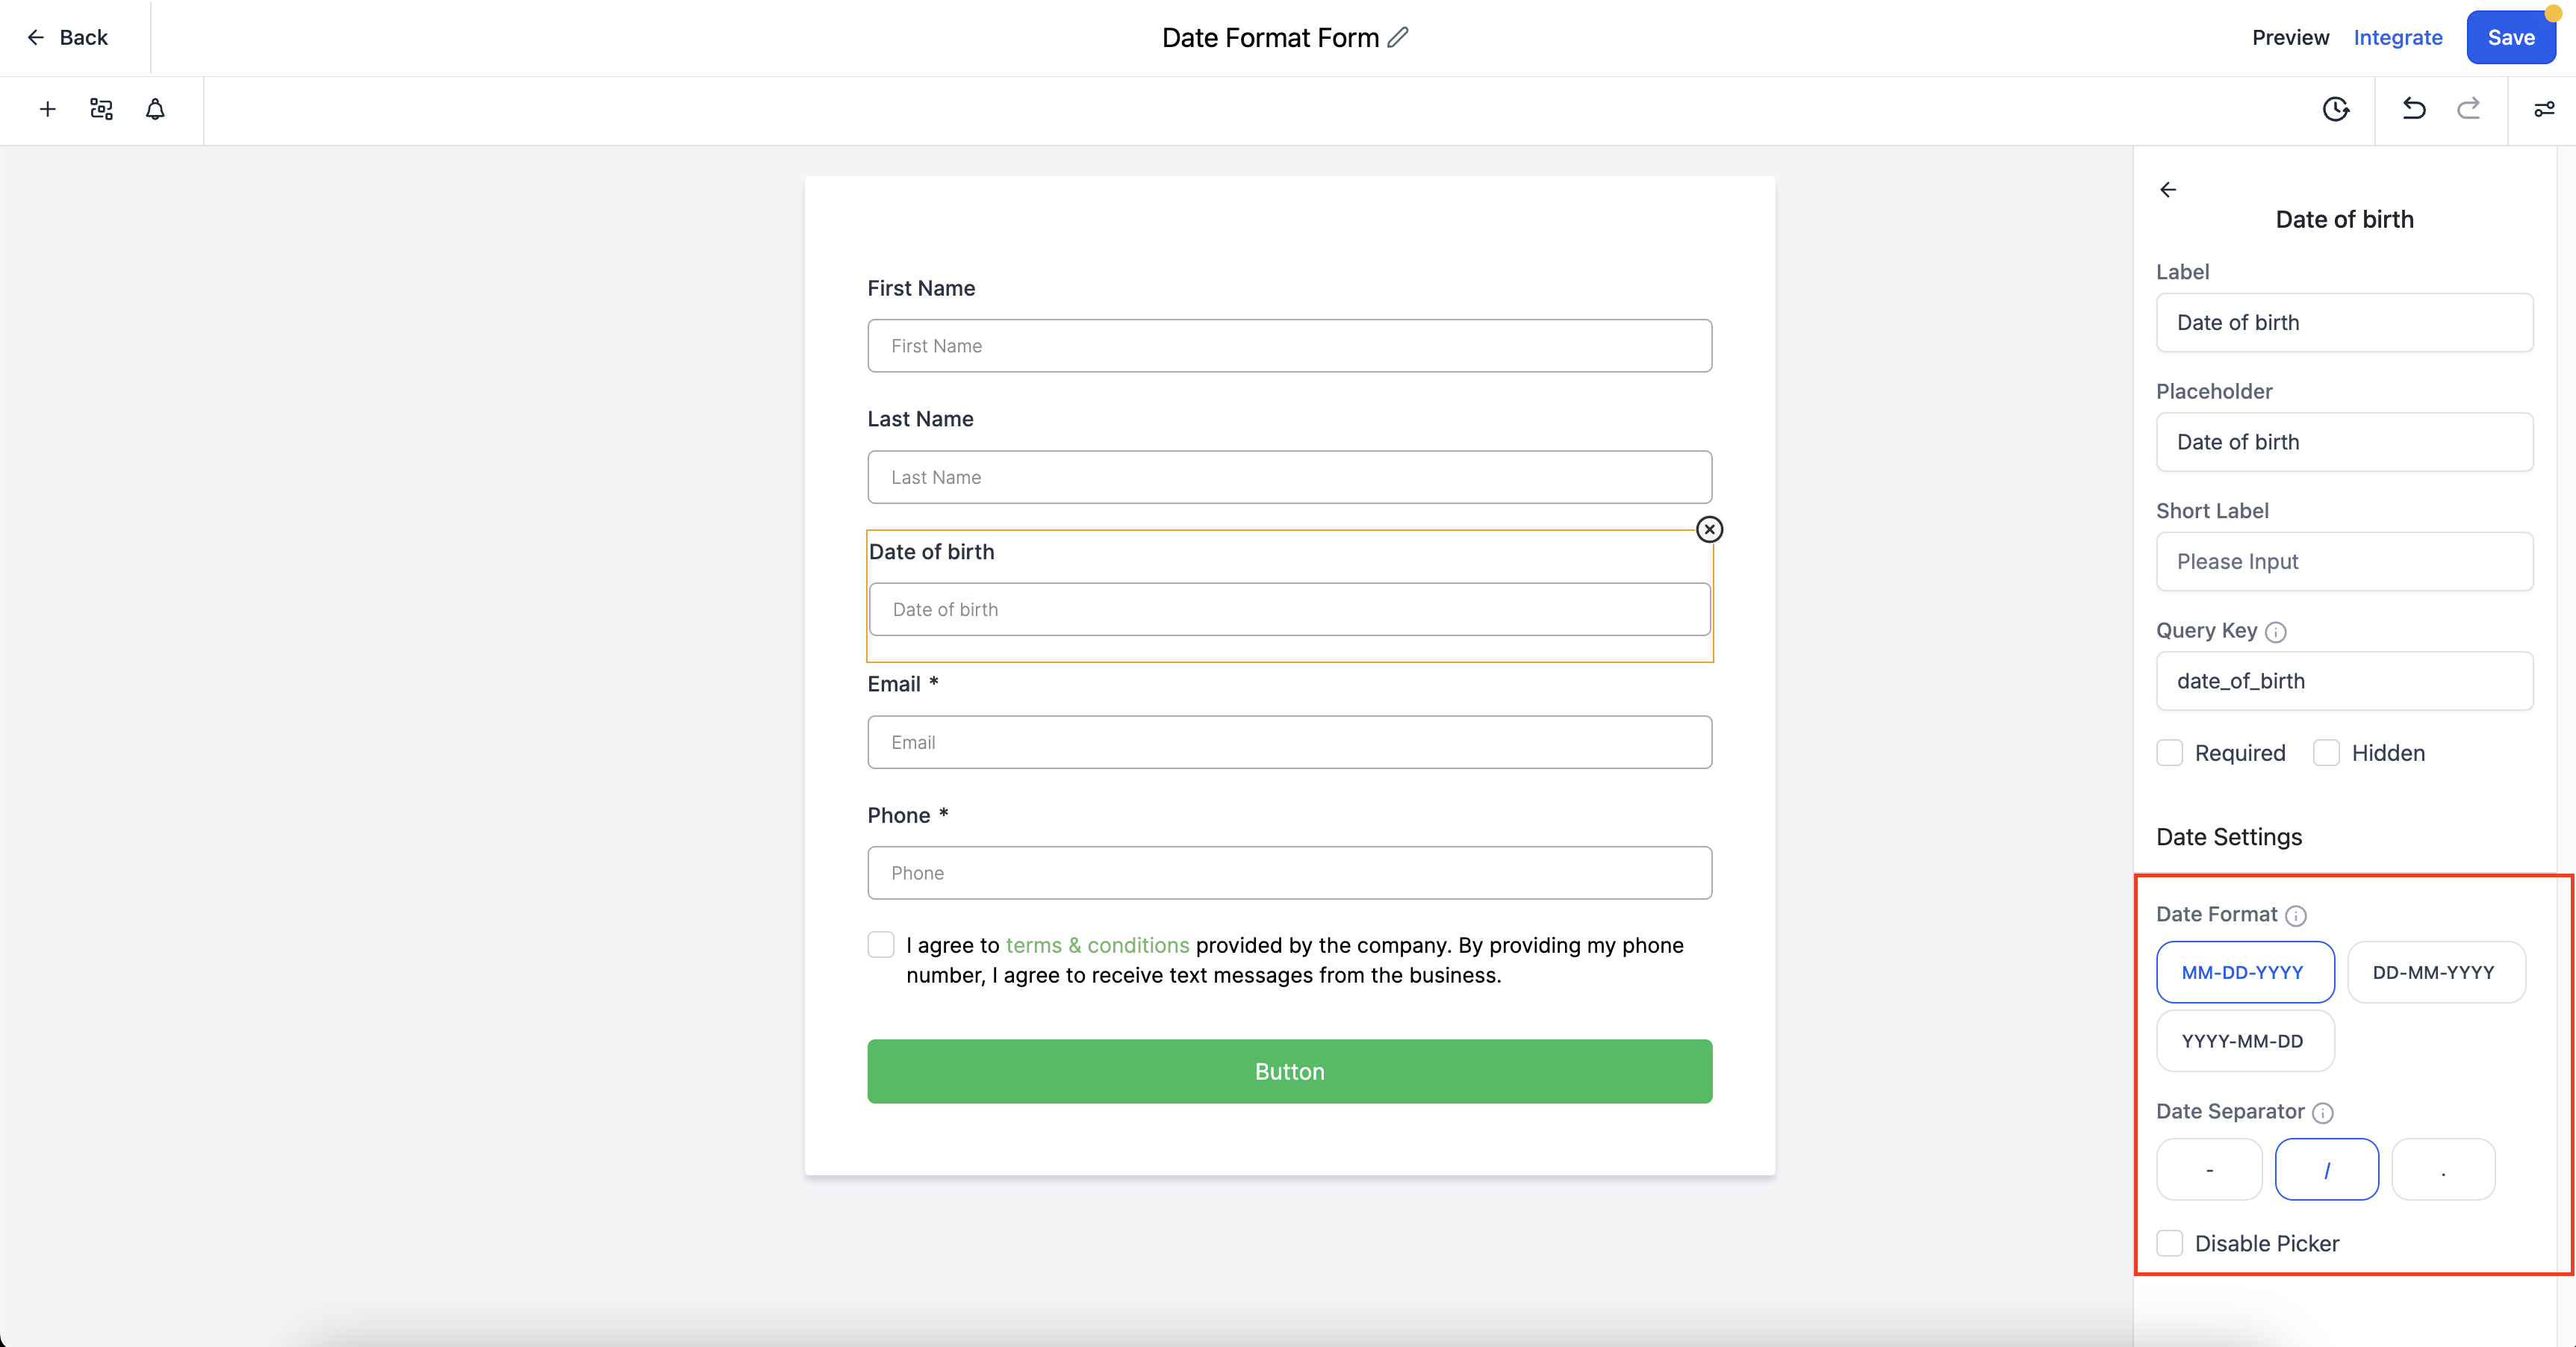
Task: Open the version history clock icon
Action: coord(2335,109)
